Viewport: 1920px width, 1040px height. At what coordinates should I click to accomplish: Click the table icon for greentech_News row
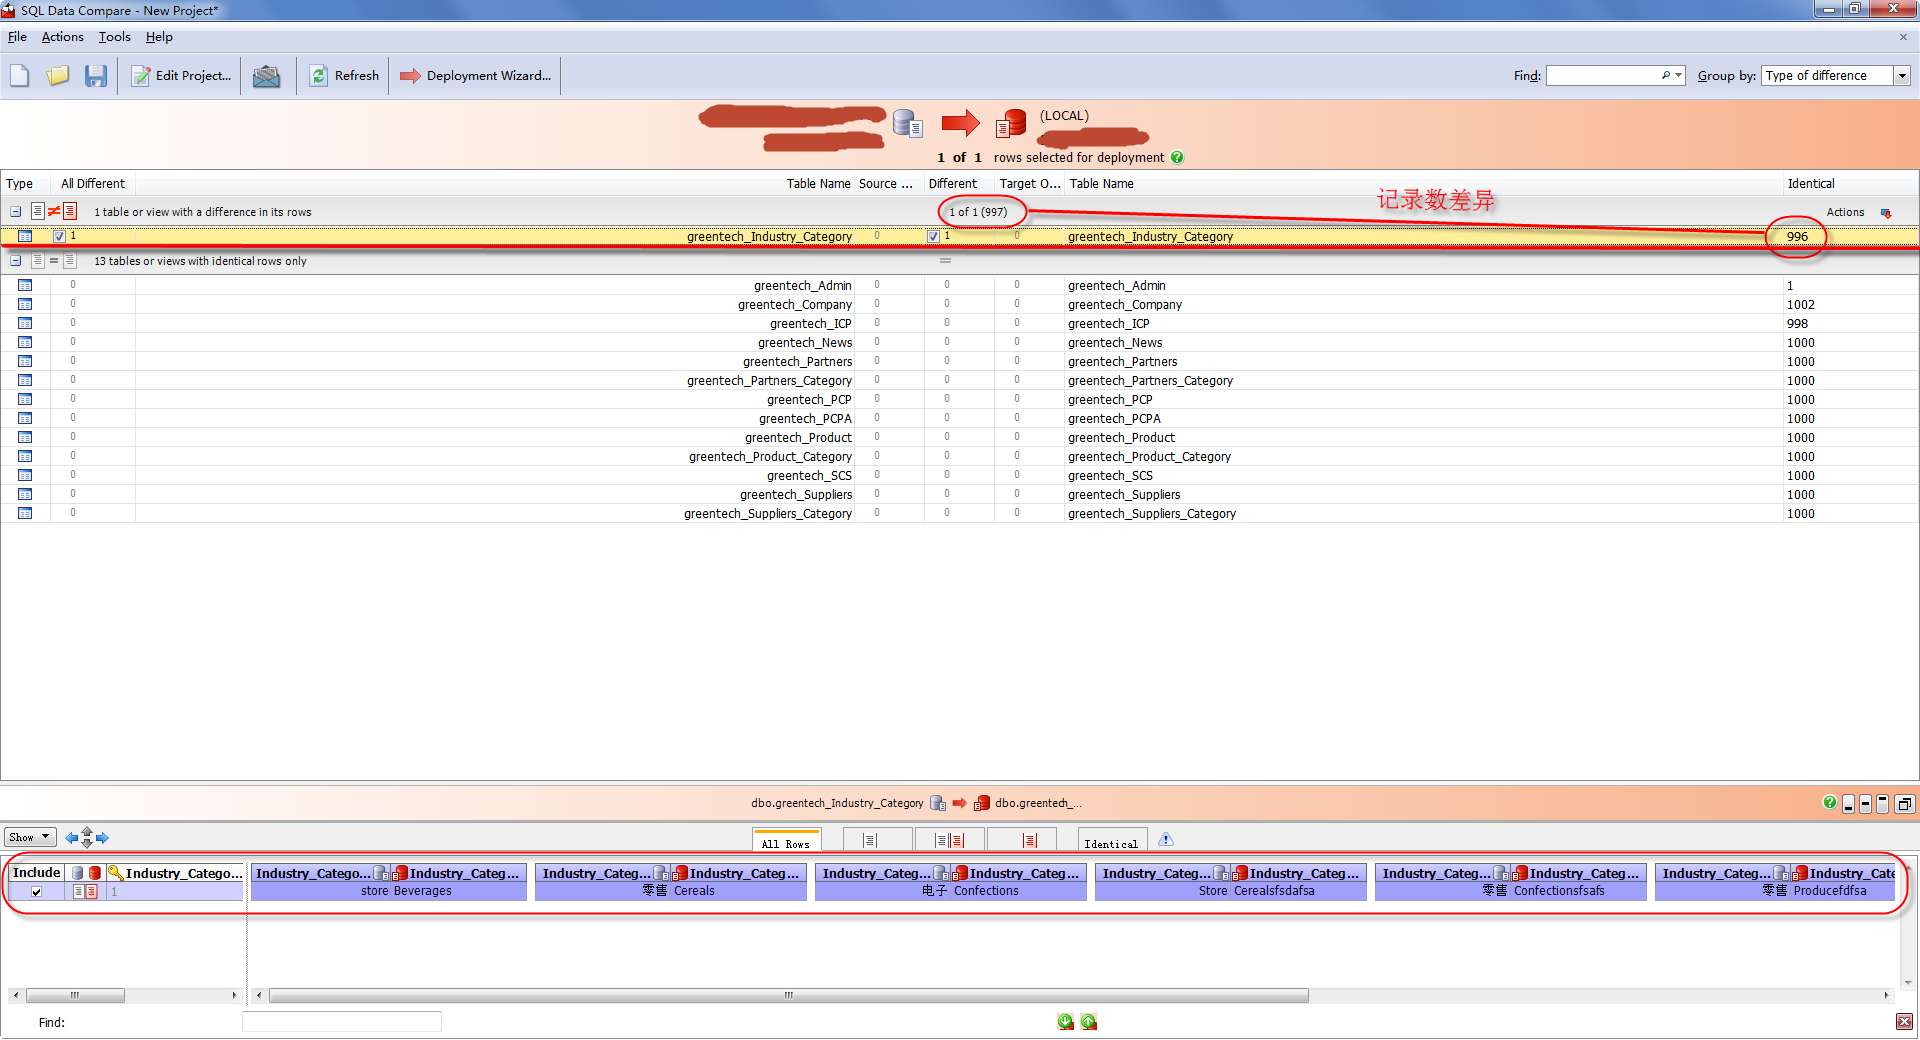click(x=25, y=342)
